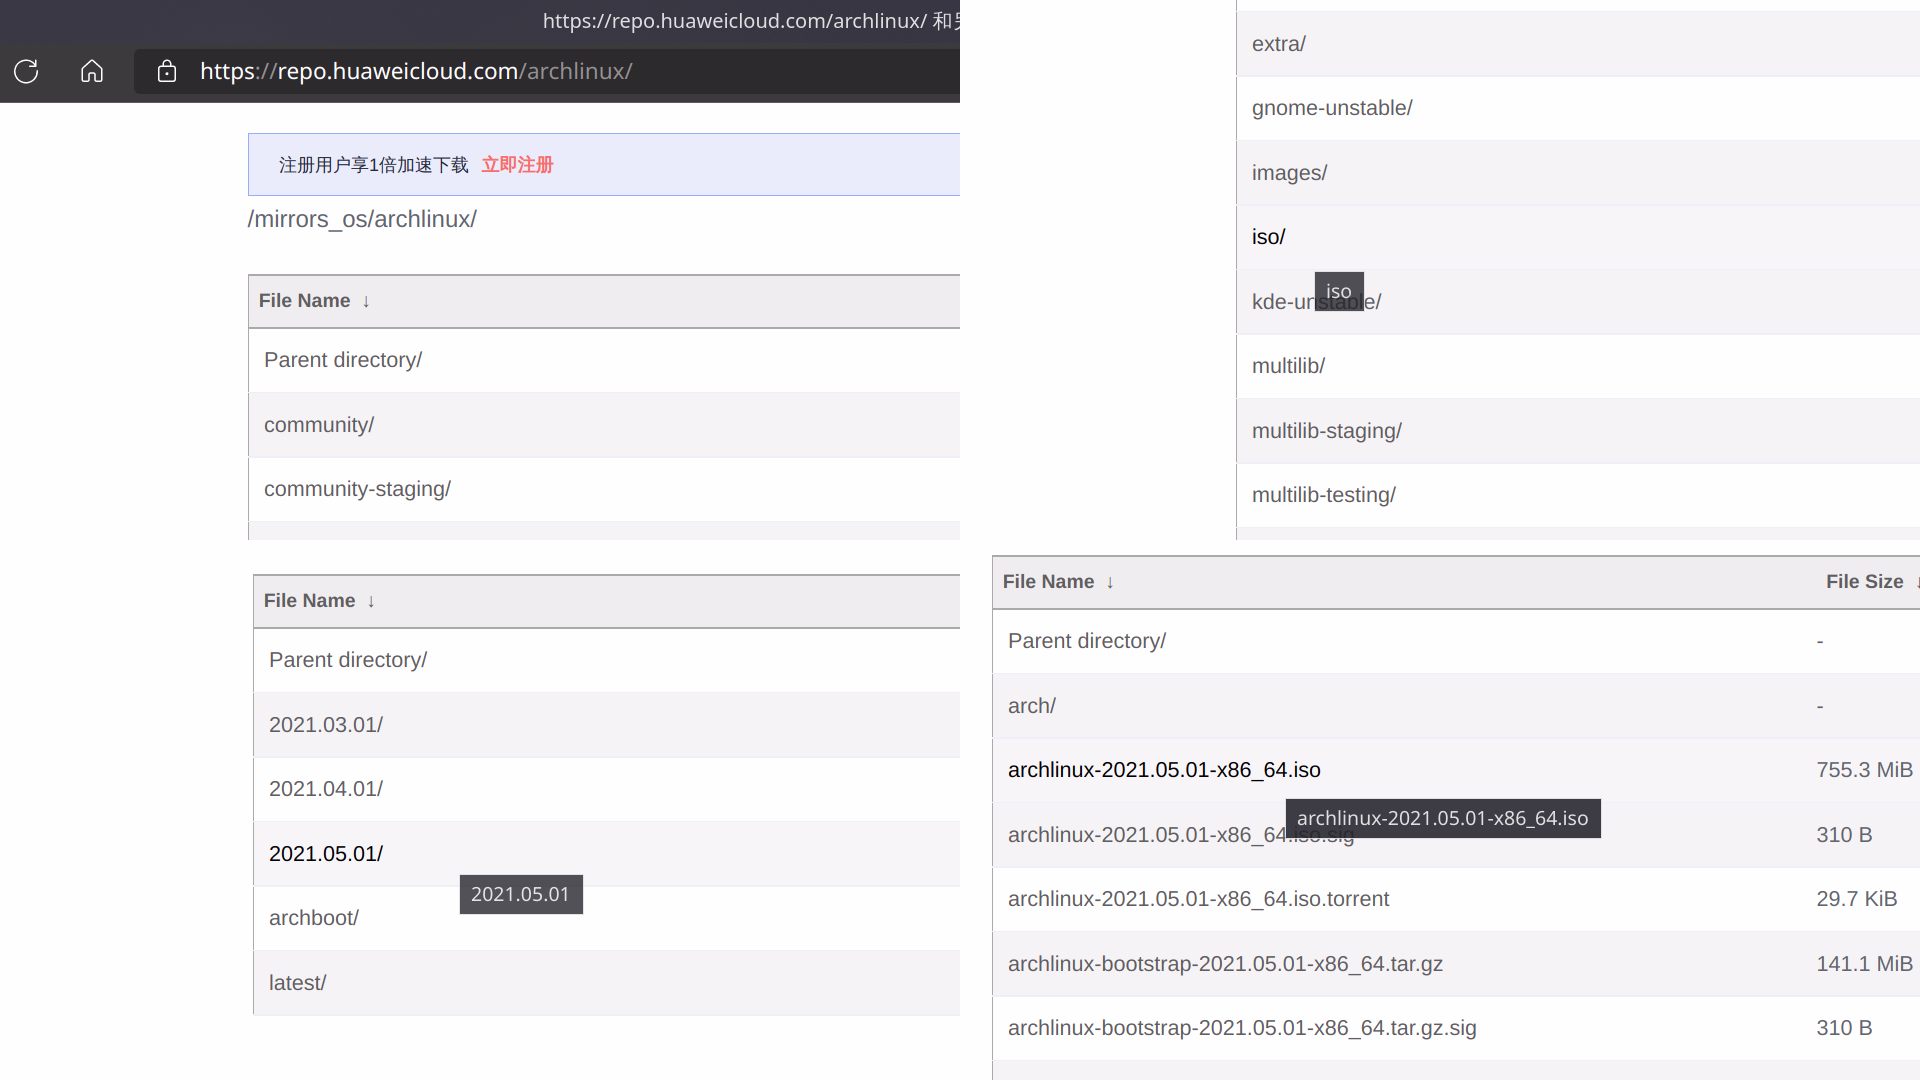Download archlinux-bootstrap tar.gz file
1920x1080 pixels.
coord(1225,964)
